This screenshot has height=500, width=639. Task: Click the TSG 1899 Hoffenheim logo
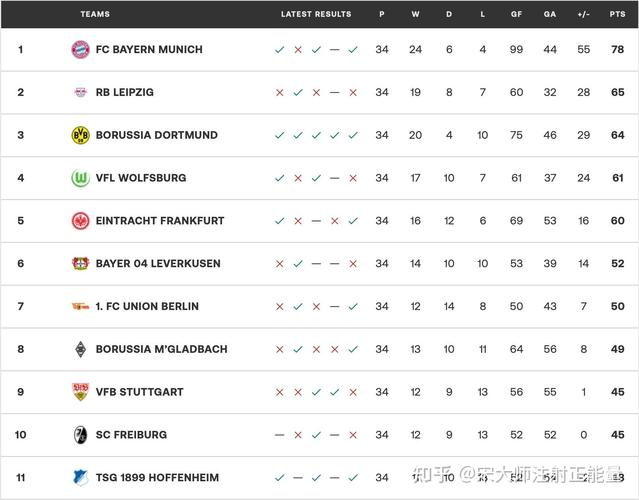pos(80,478)
